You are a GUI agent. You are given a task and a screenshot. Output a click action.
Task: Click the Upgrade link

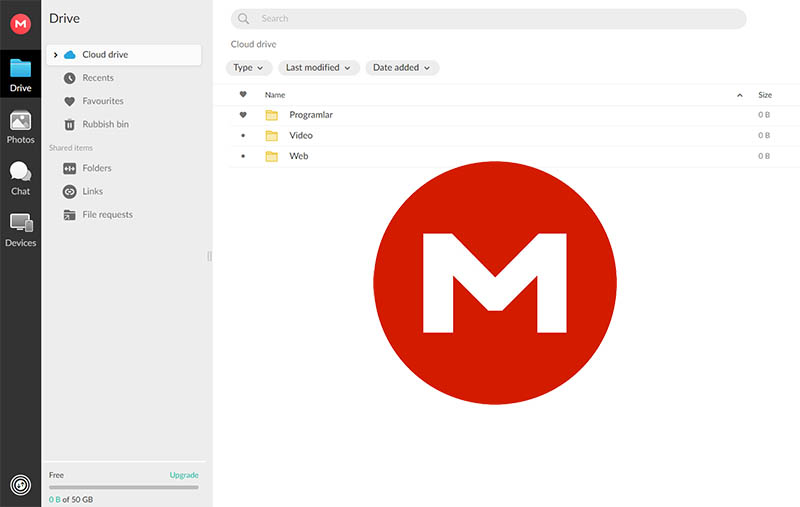pos(184,475)
